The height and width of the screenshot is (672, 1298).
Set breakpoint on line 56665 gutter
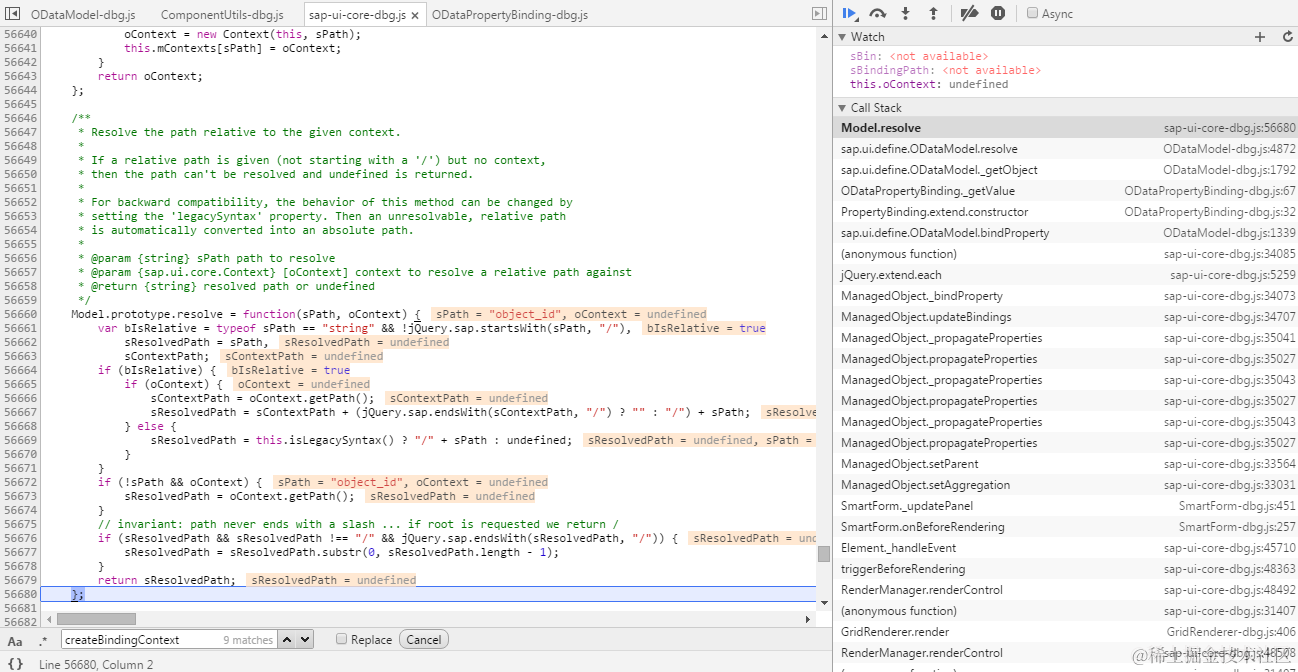[x=20, y=384]
